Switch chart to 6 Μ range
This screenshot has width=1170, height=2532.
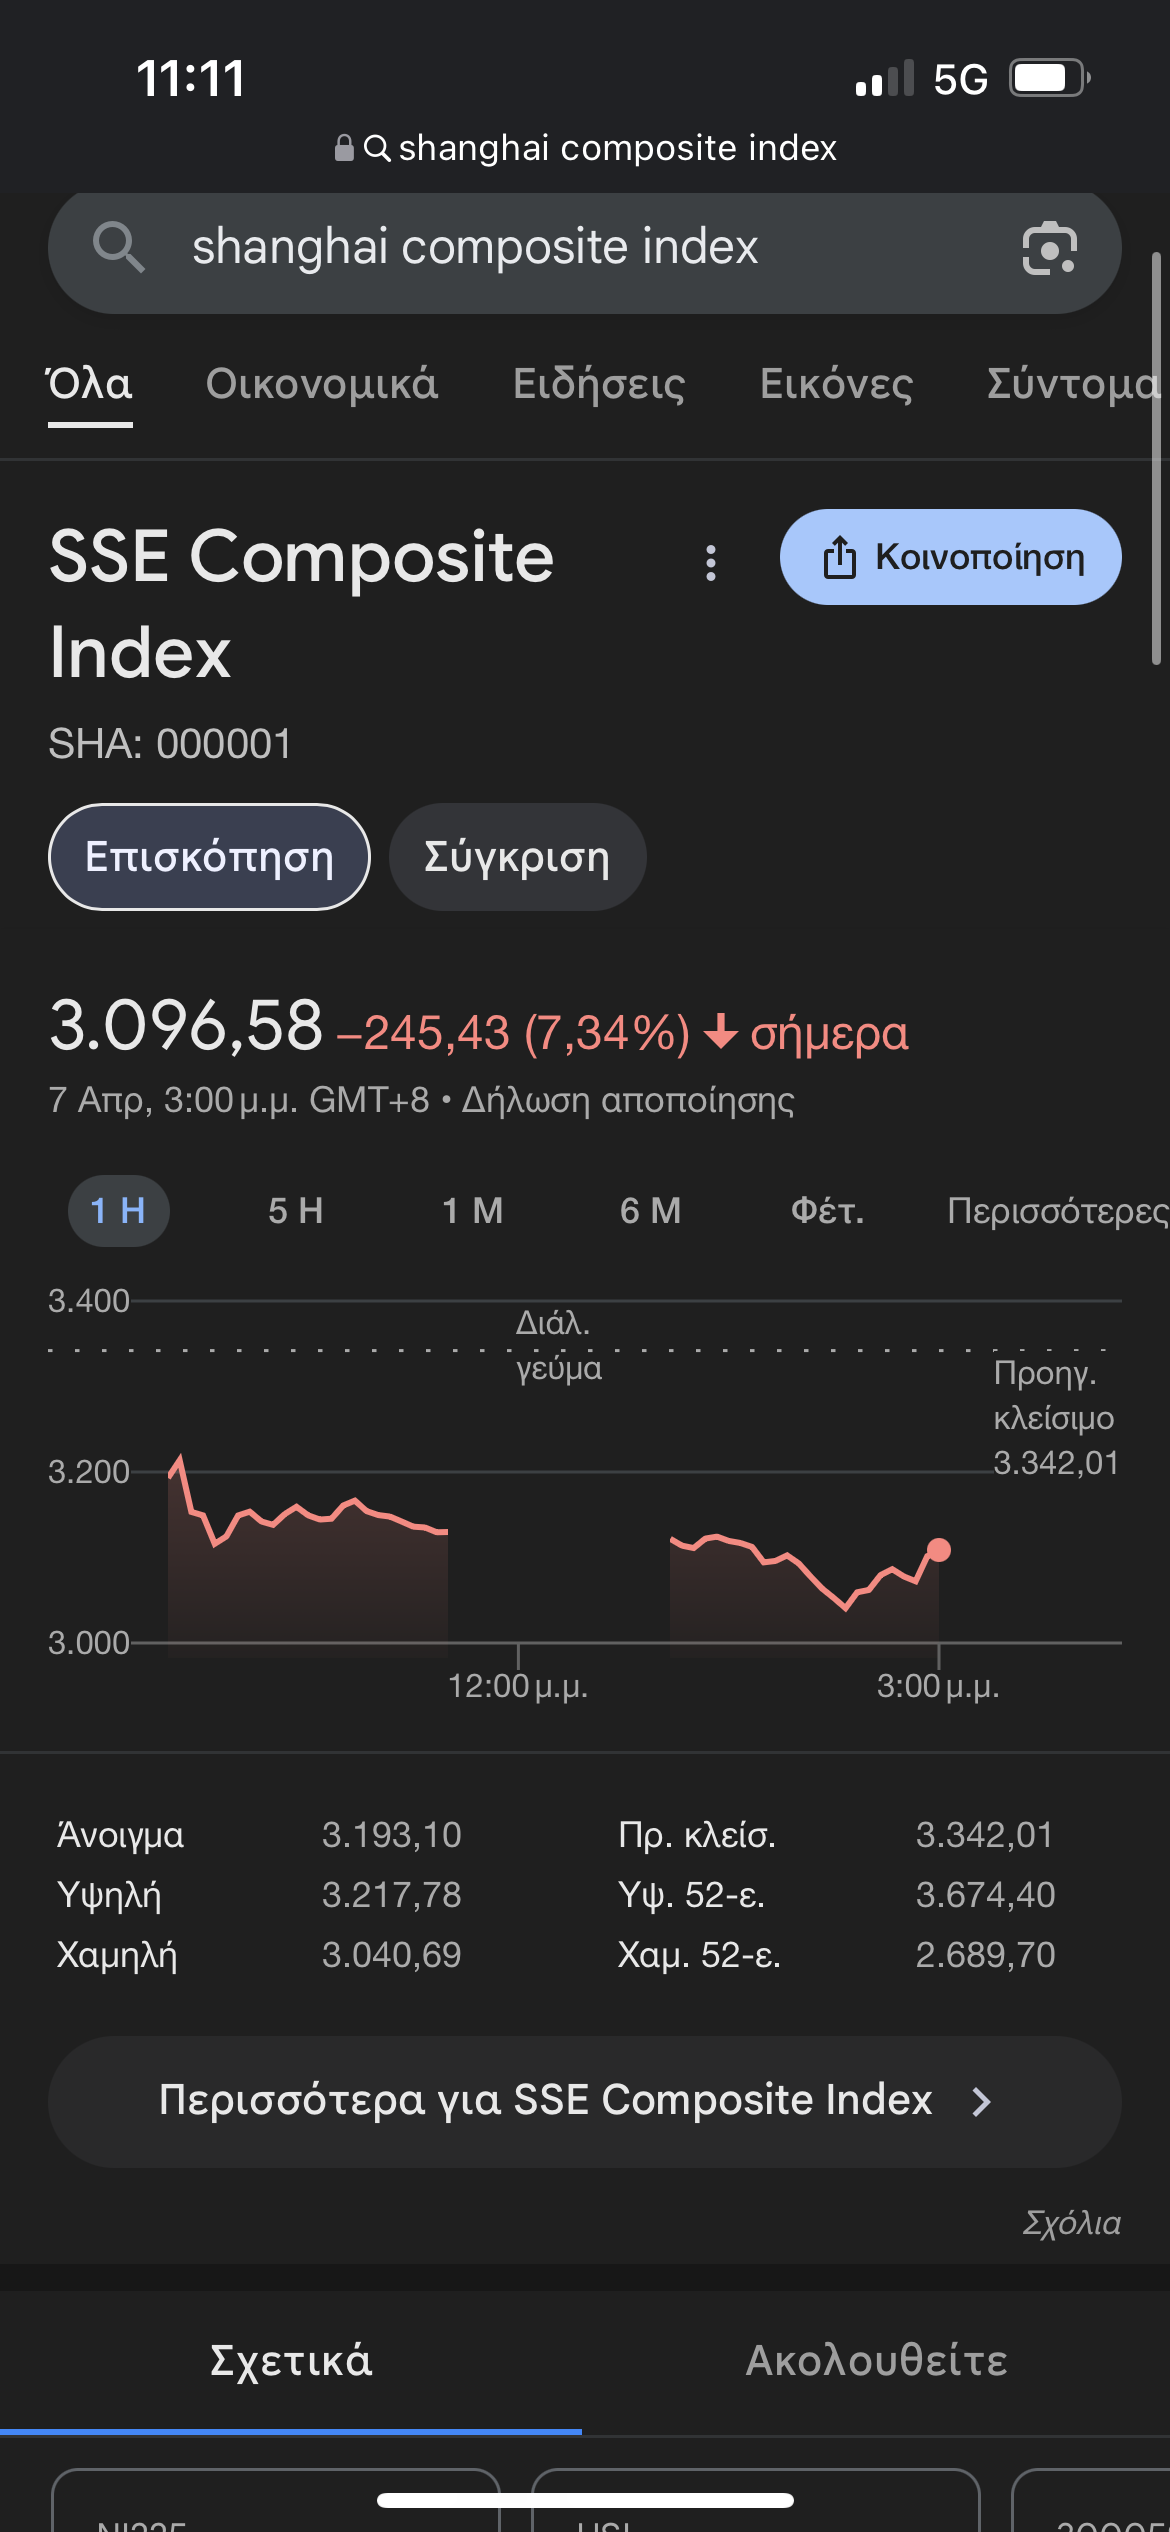(651, 1211)
